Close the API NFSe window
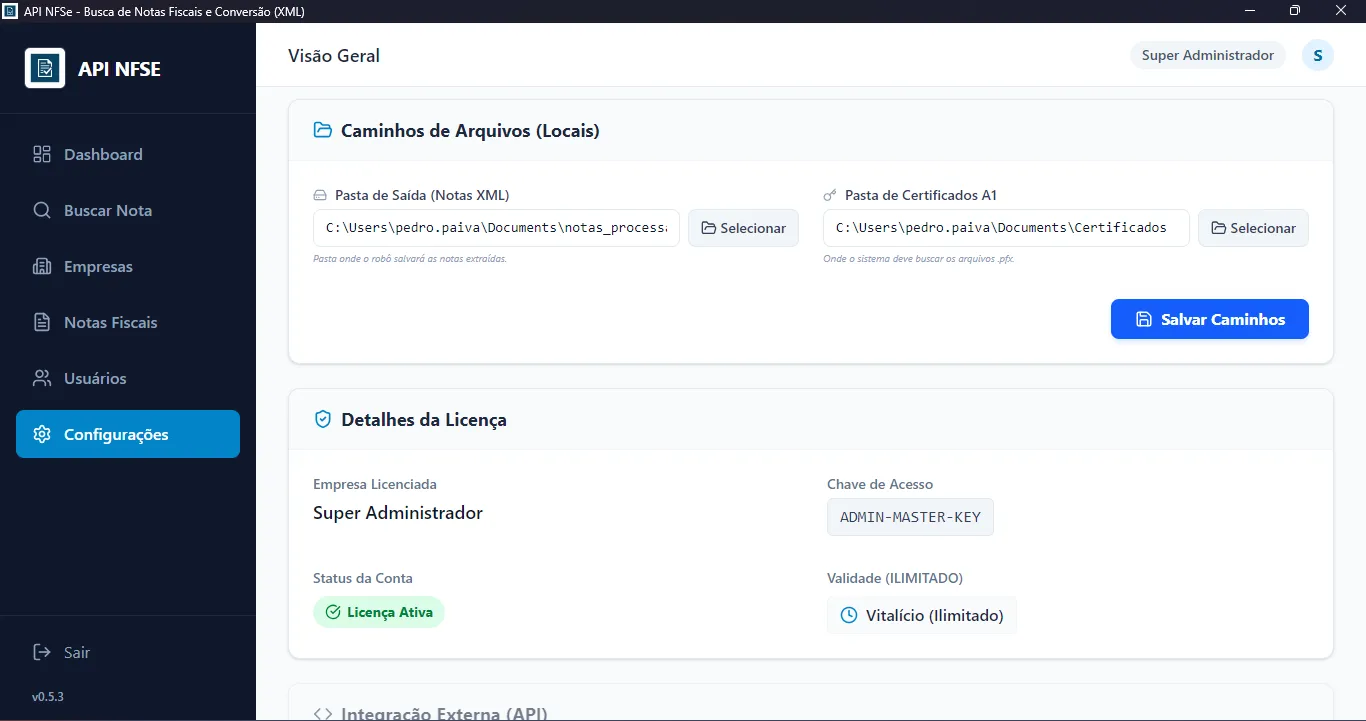1366x721 pixels. click(x=1342, y=11)
